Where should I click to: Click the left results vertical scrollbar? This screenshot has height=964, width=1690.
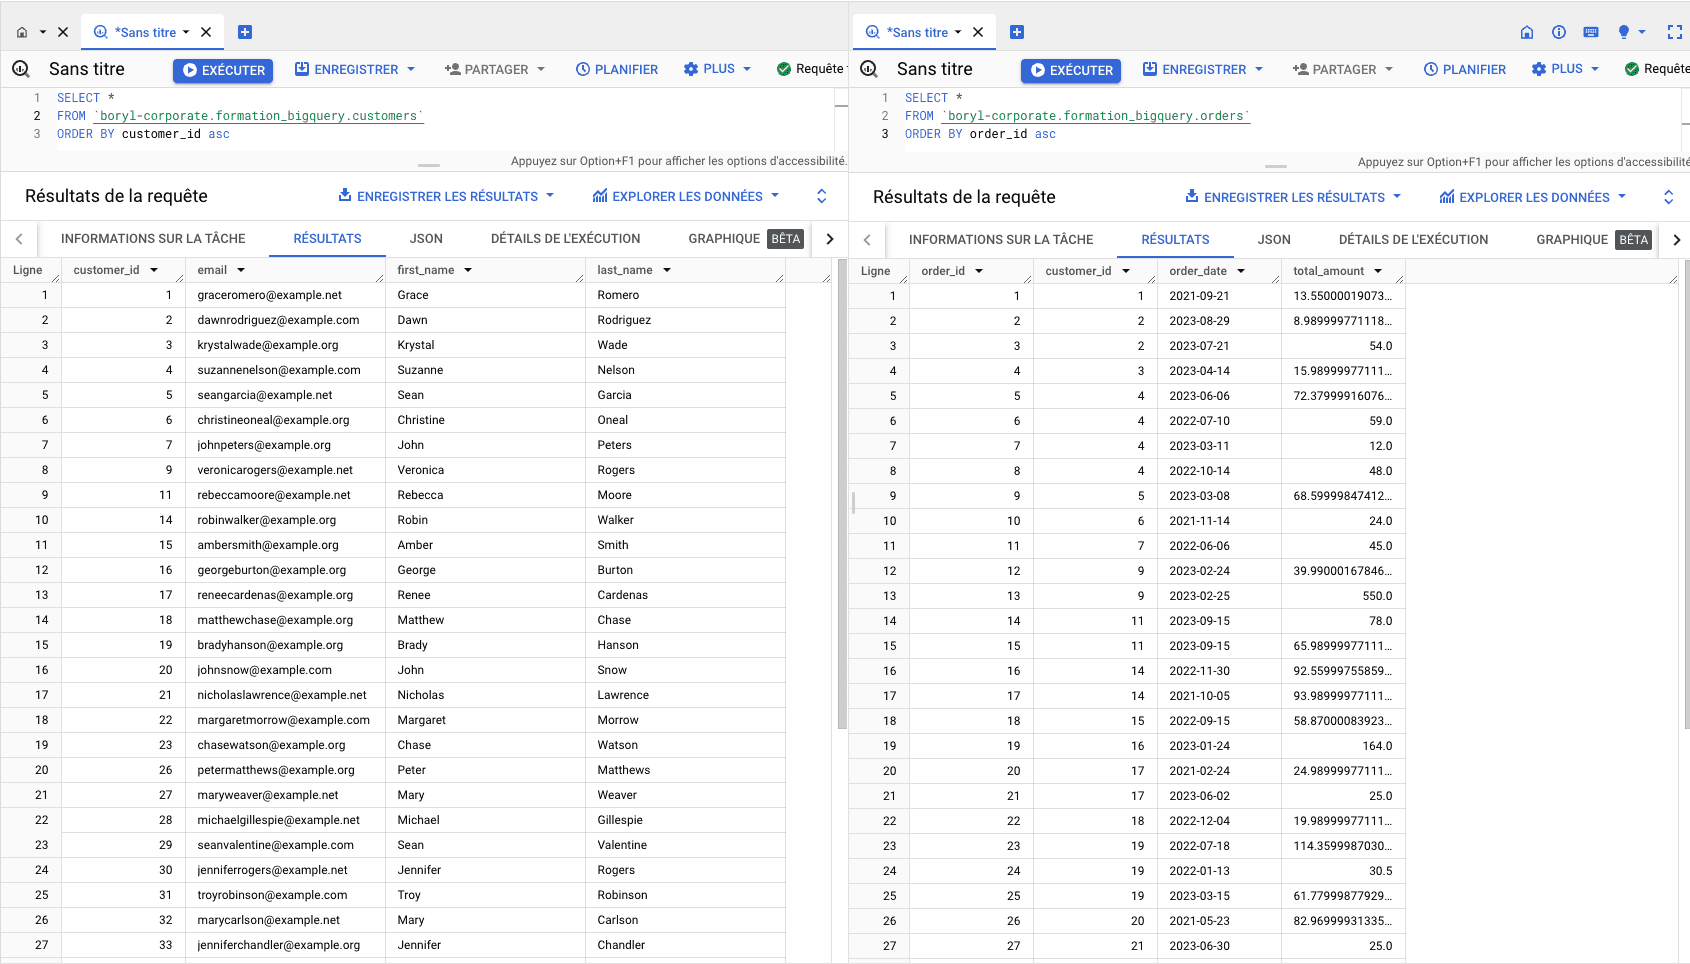tap(842, 495)
